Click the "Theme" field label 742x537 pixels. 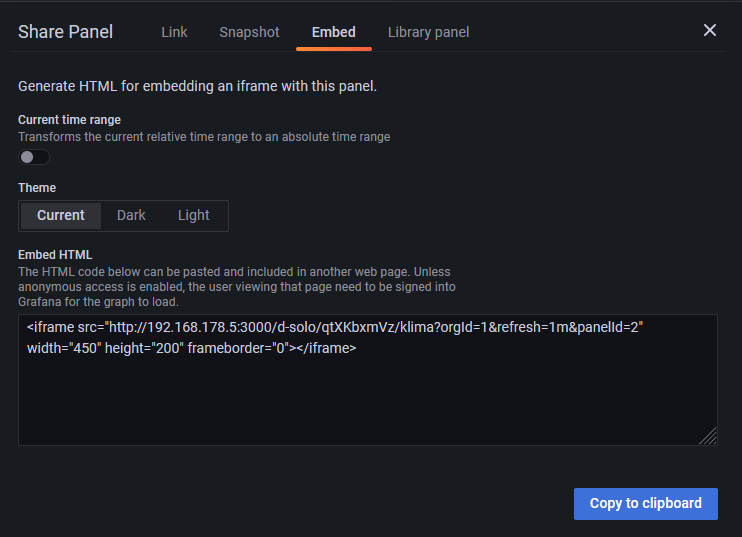coord(37,188)
